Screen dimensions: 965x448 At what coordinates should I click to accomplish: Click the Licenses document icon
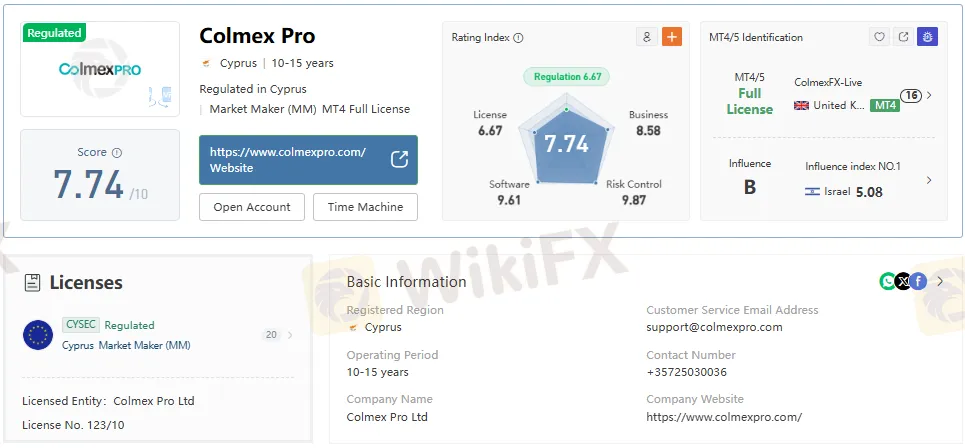[x=32, y=282]
